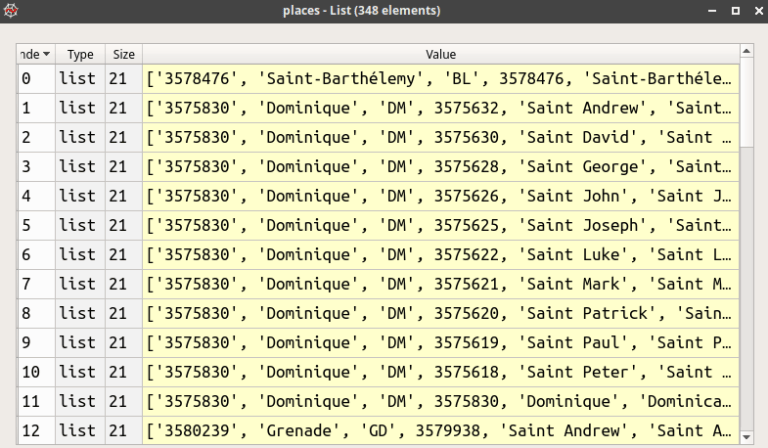Click the size 21 cell in row 9

(x=124, y=343)
